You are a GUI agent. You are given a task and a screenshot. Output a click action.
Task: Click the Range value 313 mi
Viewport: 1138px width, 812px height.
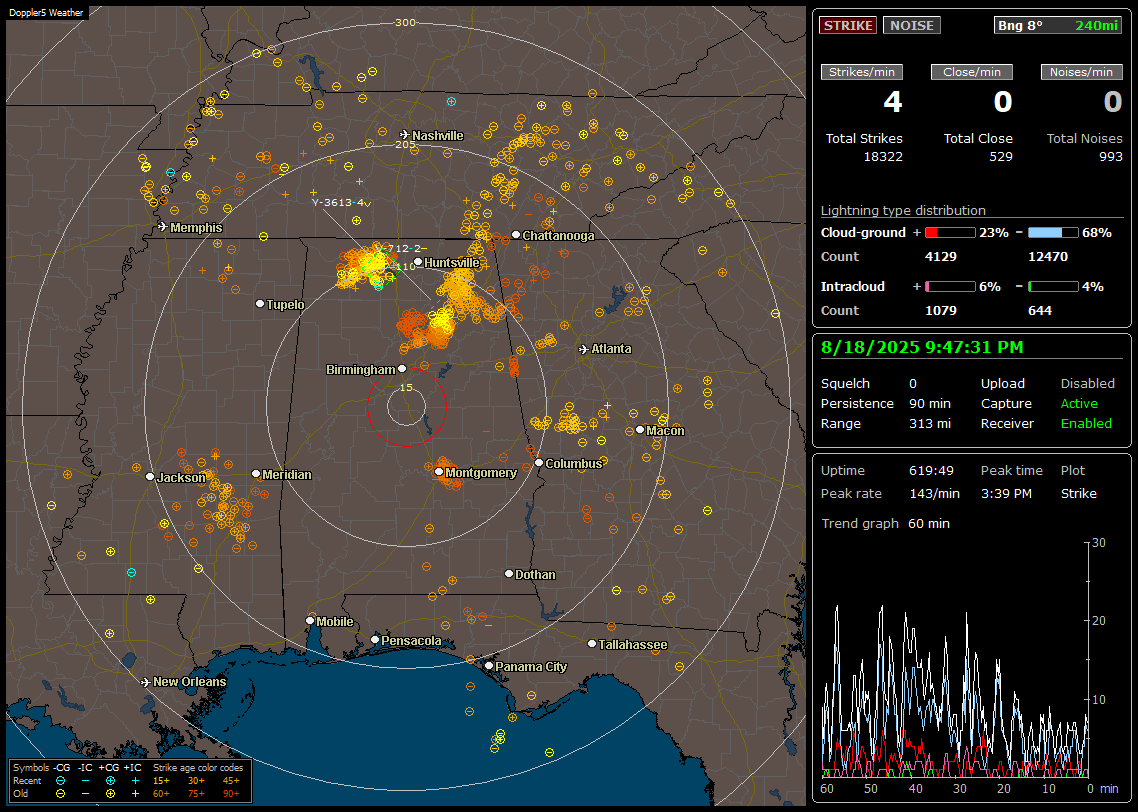tap(930, 424)
